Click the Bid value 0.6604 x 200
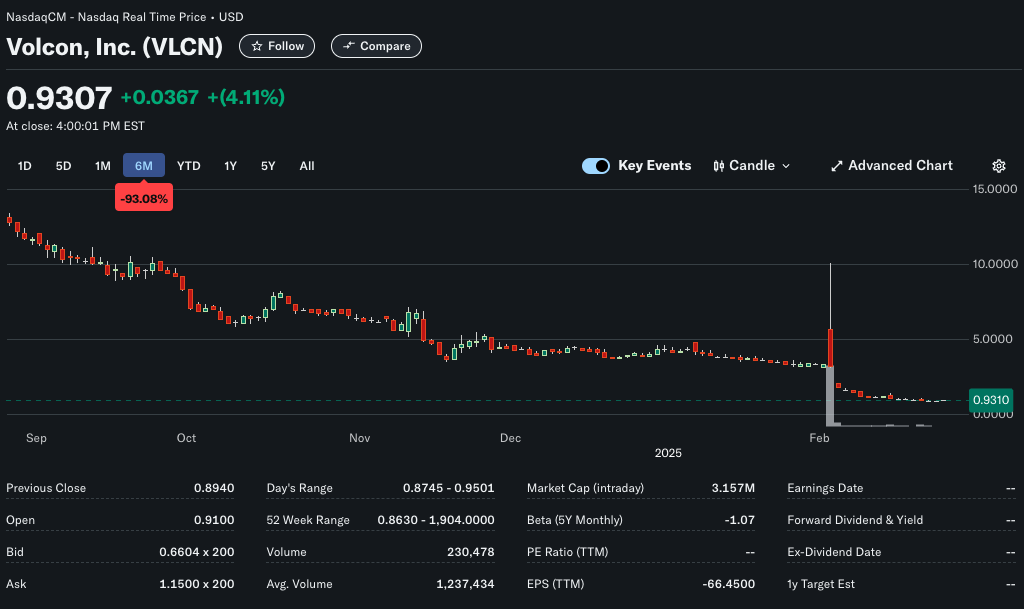 pos(197,552)
